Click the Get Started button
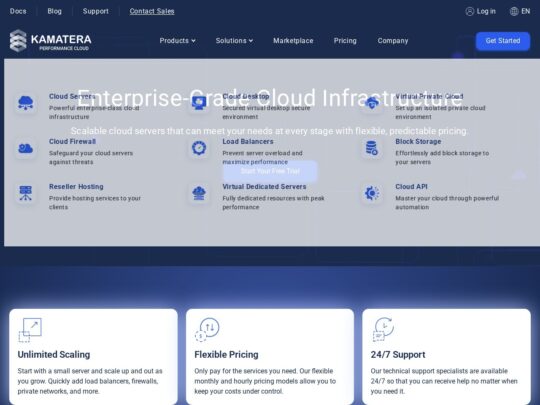 pos(503,41)
